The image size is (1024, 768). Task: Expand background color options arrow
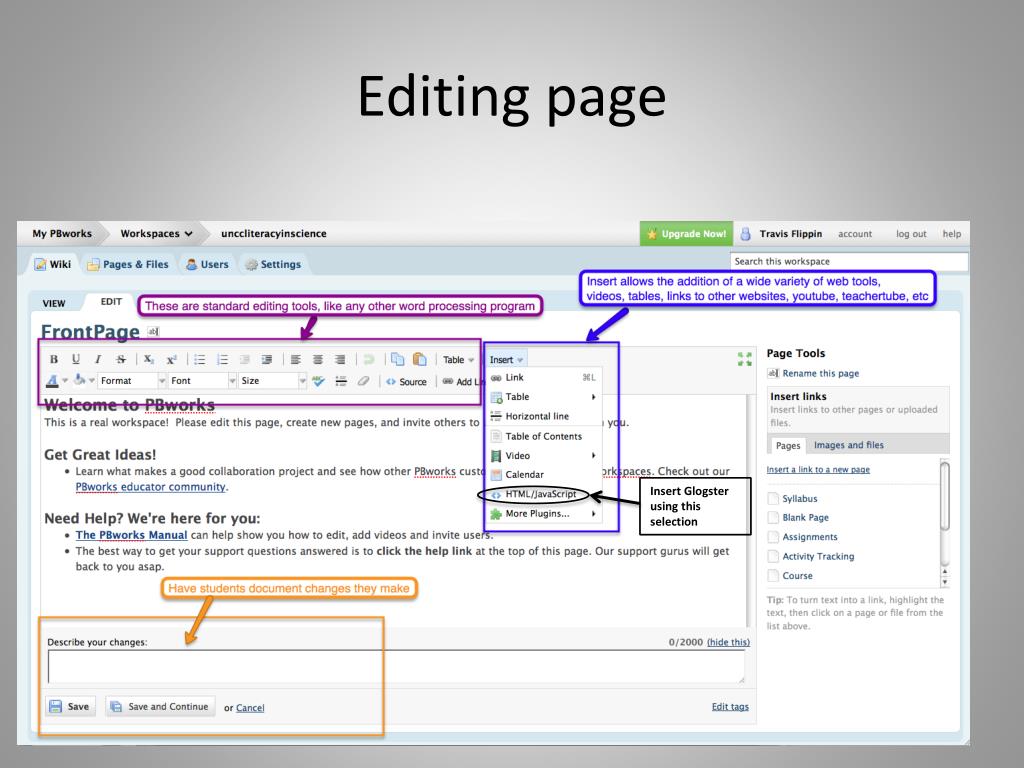click(92, 381)
